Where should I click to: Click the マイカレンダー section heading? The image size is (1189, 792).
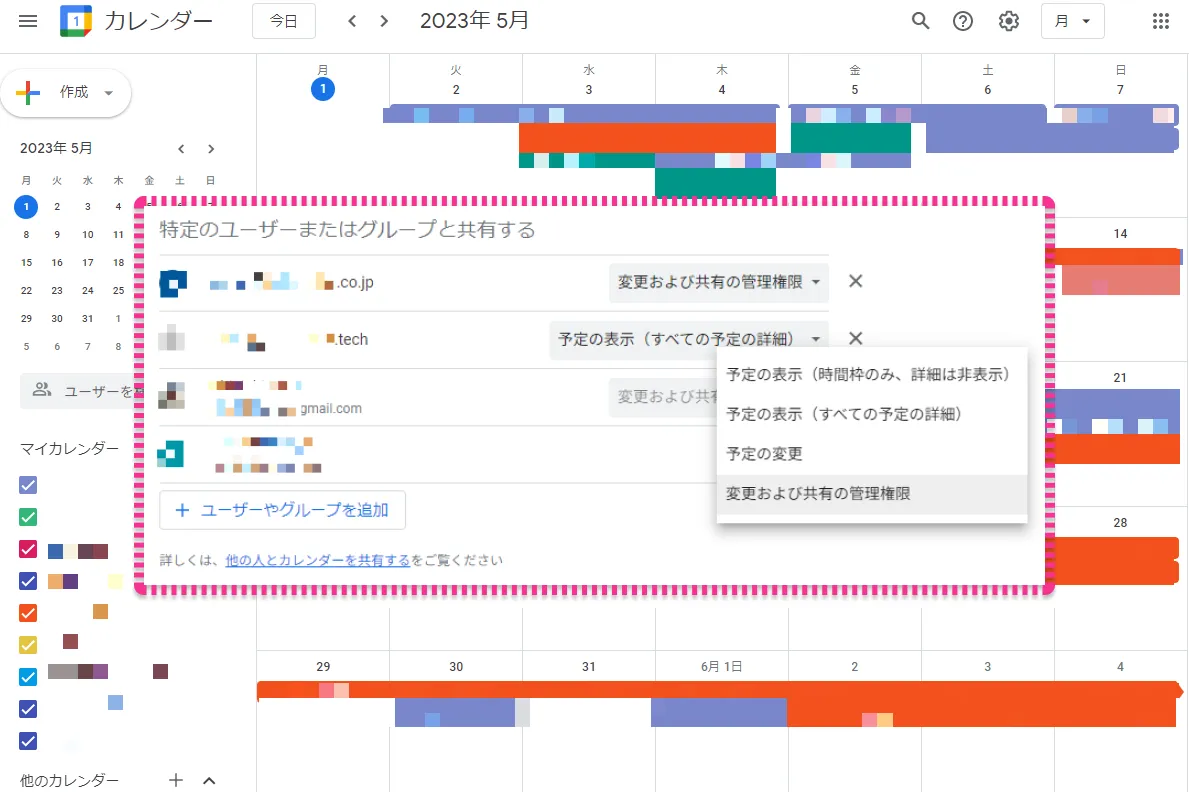pos(70,448)
